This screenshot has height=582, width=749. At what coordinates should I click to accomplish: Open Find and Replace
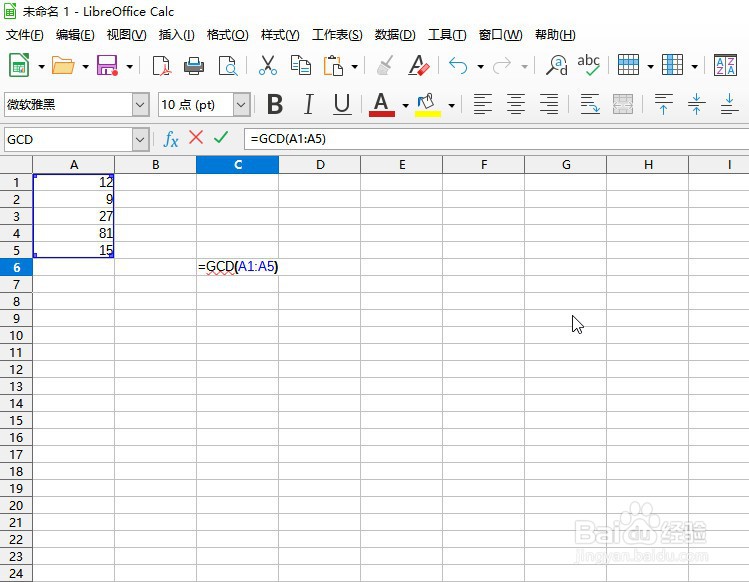pyautogui.click(x=557, y=65)
